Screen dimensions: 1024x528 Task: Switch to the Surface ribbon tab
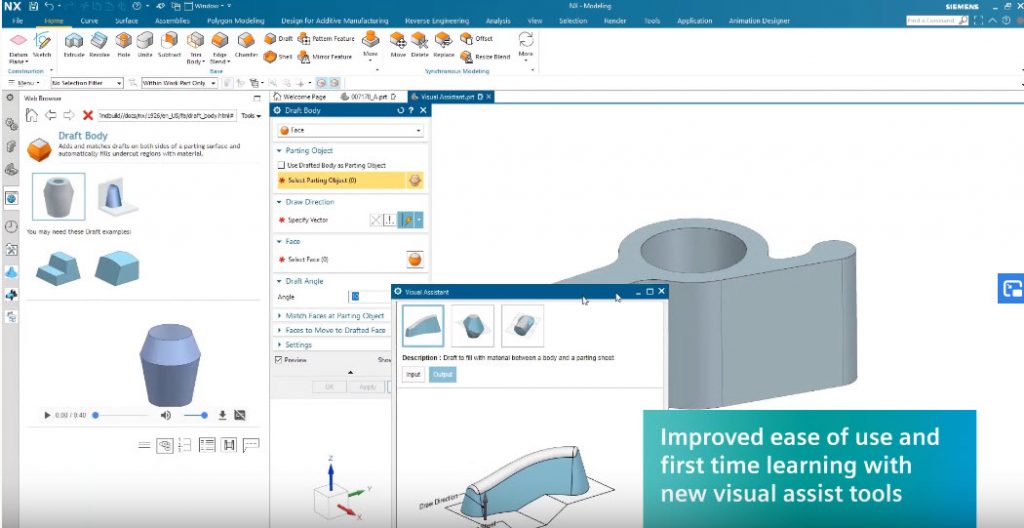click(x=127, y=20)
